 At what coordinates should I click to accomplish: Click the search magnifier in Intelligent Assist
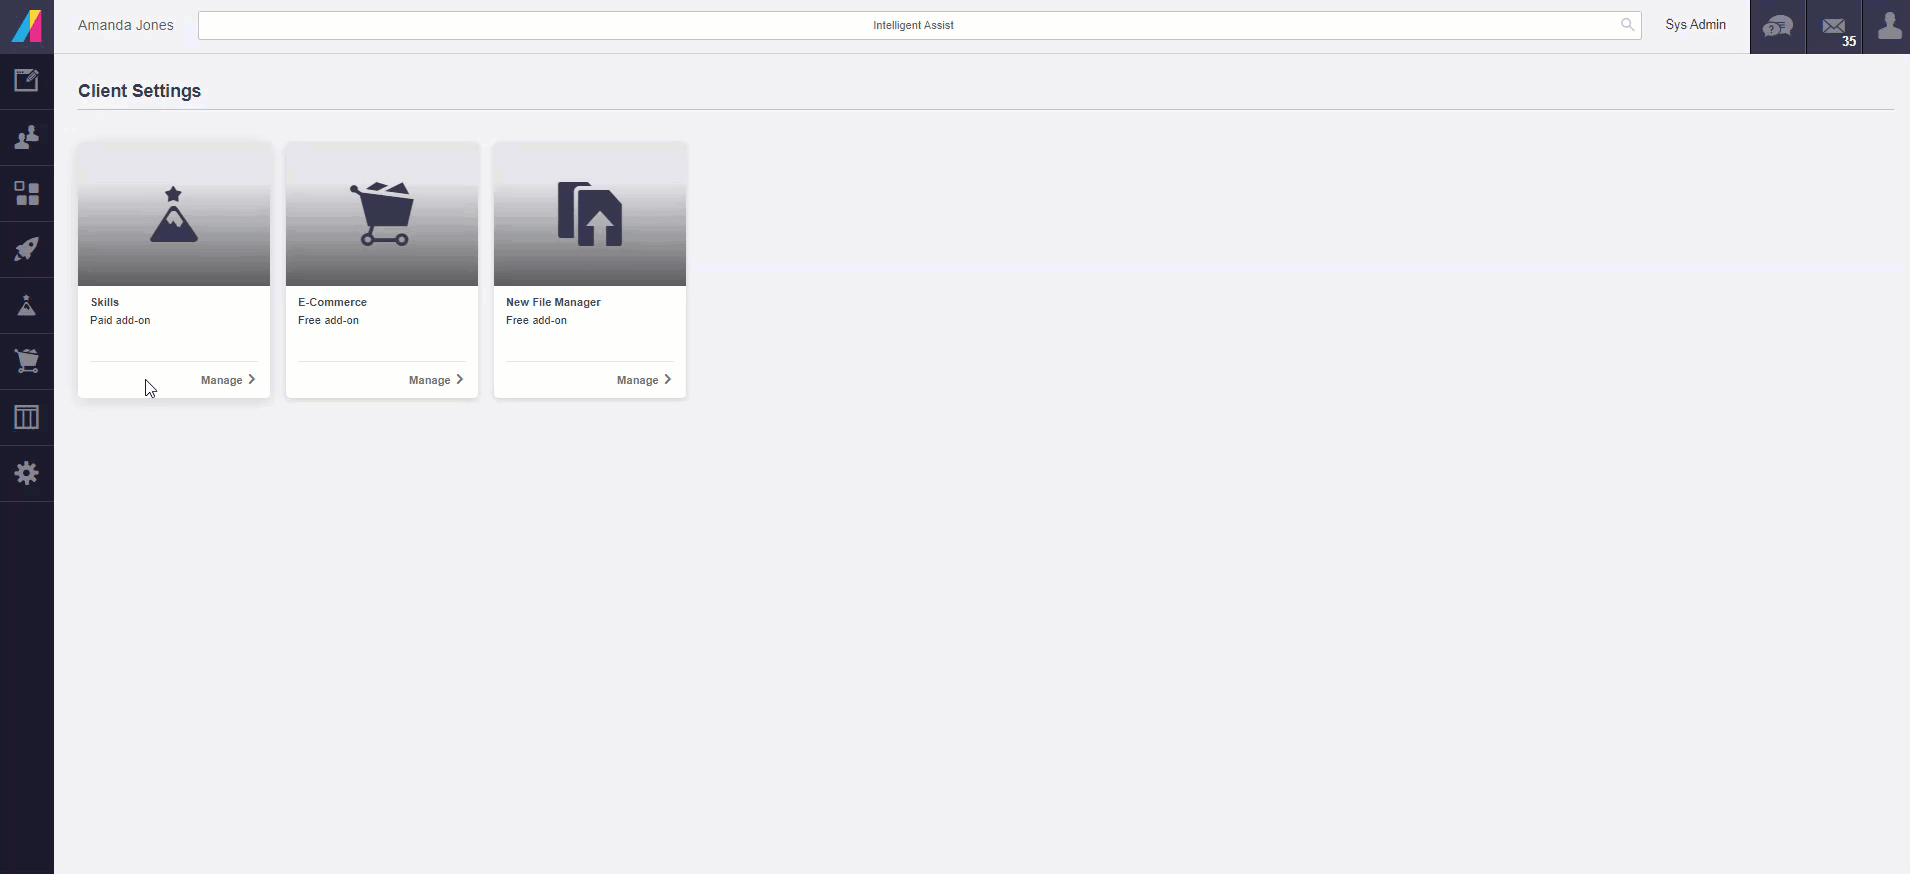click(x=1627, y=25)
